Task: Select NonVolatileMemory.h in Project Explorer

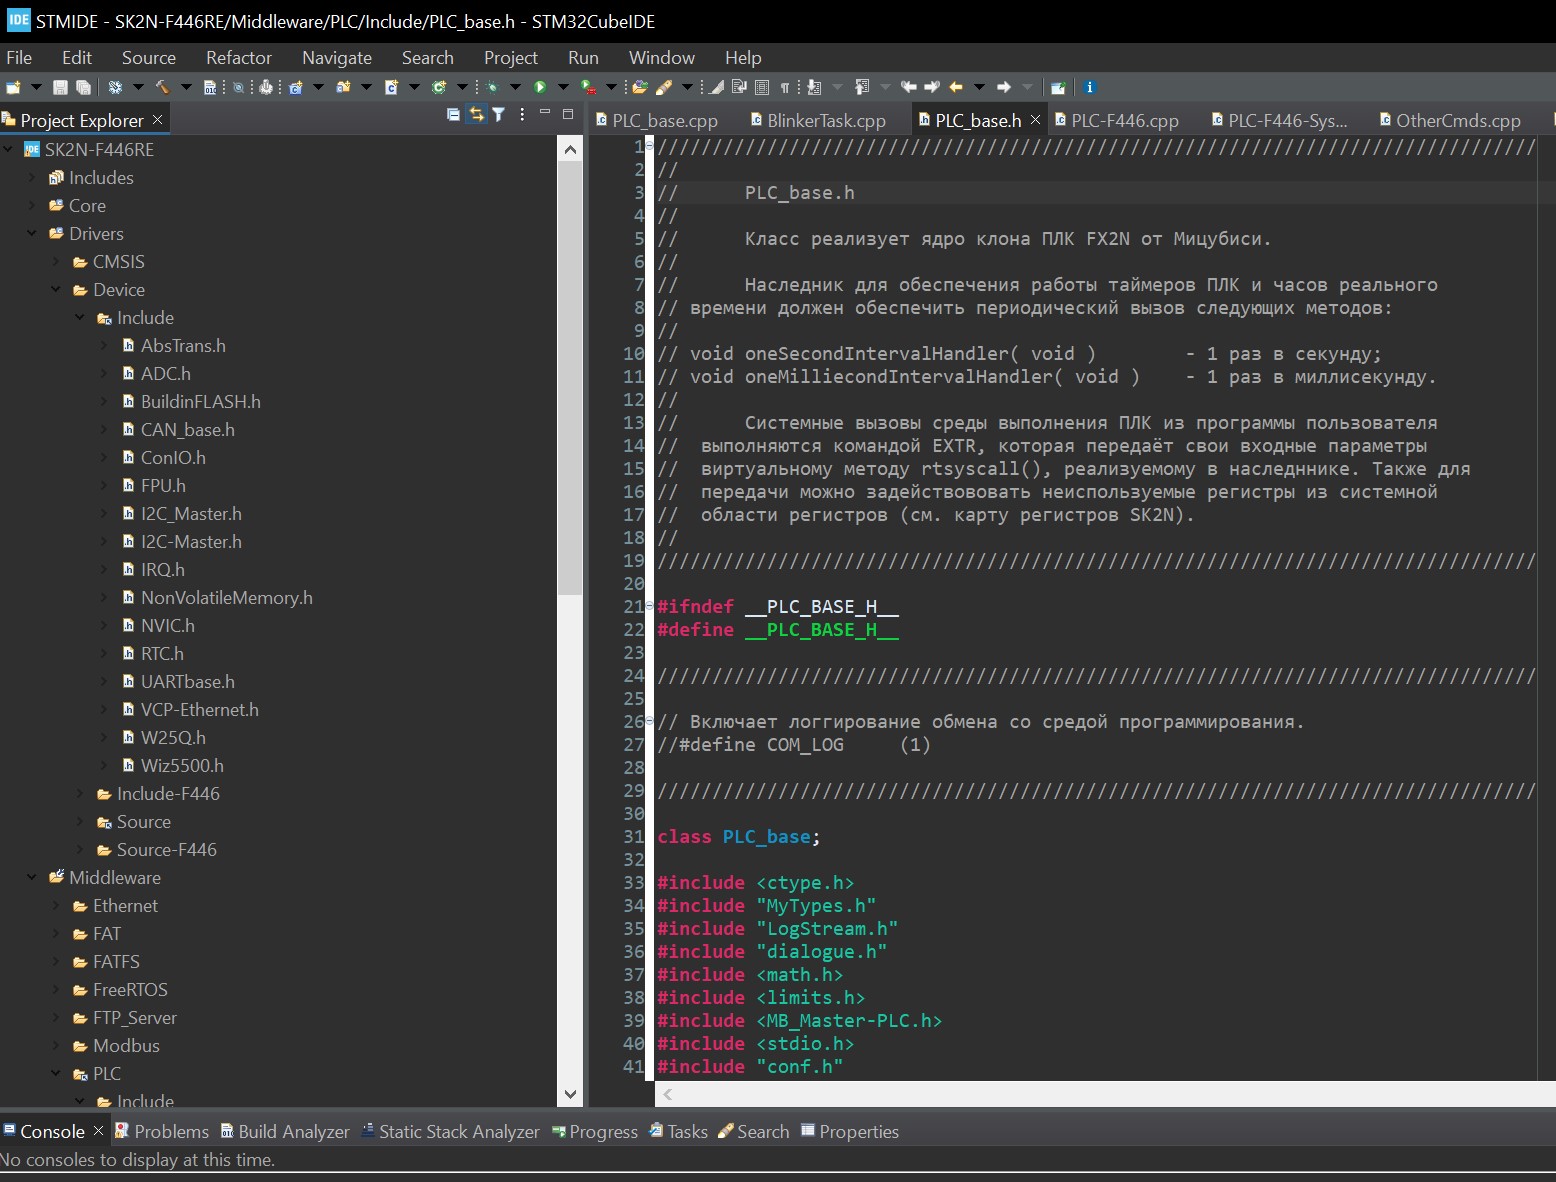Action: pos(226,598)
